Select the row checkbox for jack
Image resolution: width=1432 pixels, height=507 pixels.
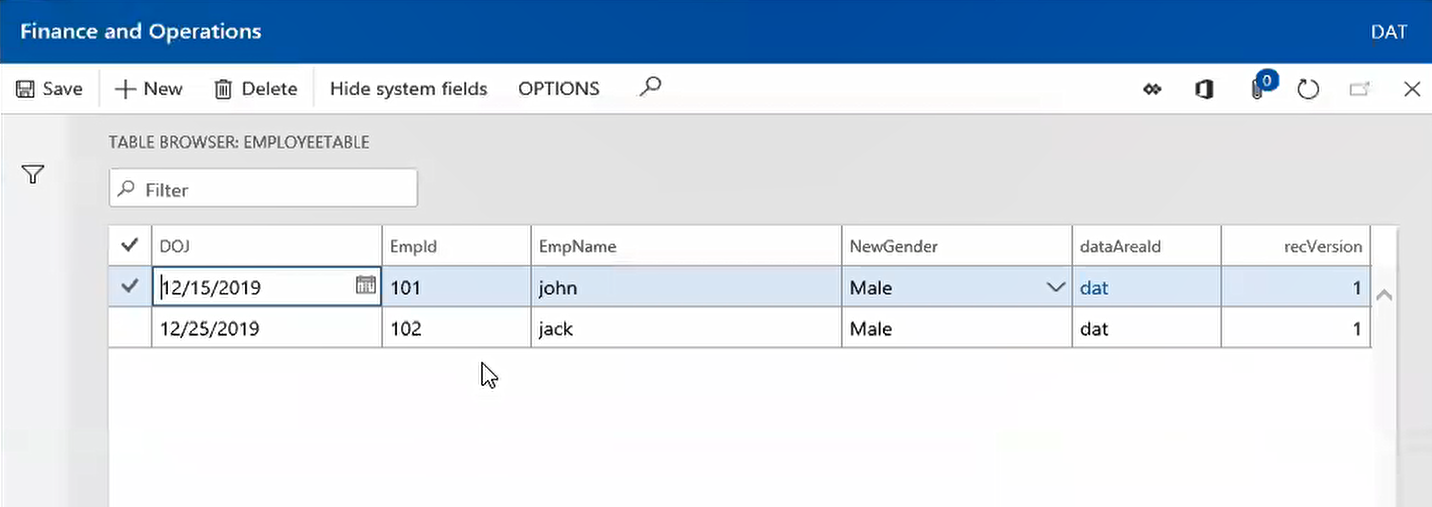(x=130, y=328)
